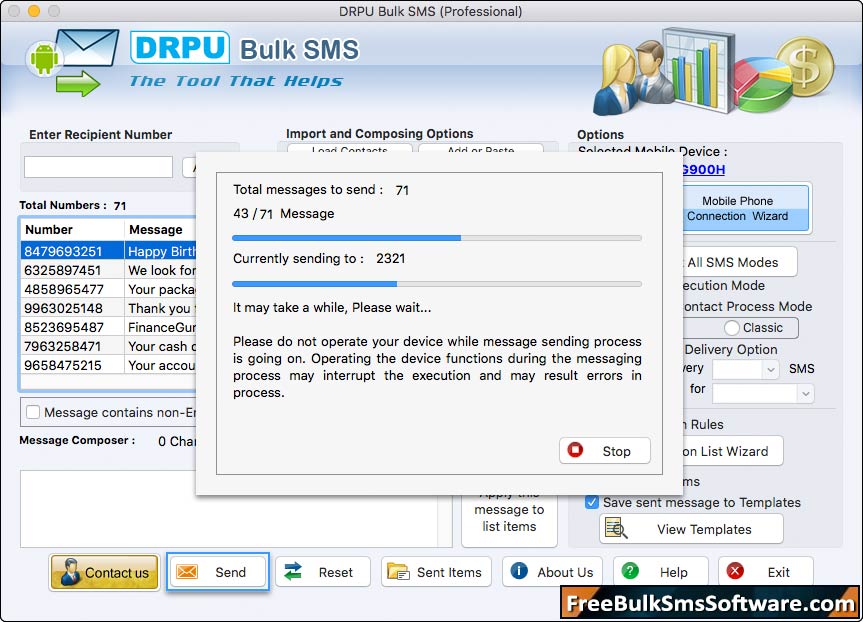Click the View Templates magnifier icon
The image size is (863, 622).
coord(616,528)
